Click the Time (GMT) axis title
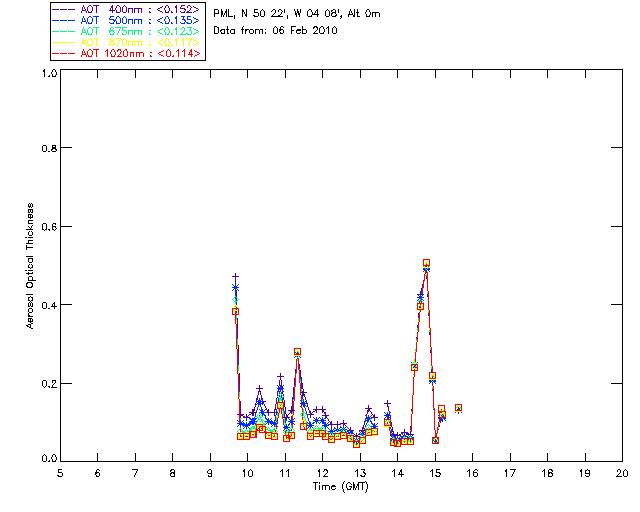Screen dimensions: 640x512 (341, 487)
